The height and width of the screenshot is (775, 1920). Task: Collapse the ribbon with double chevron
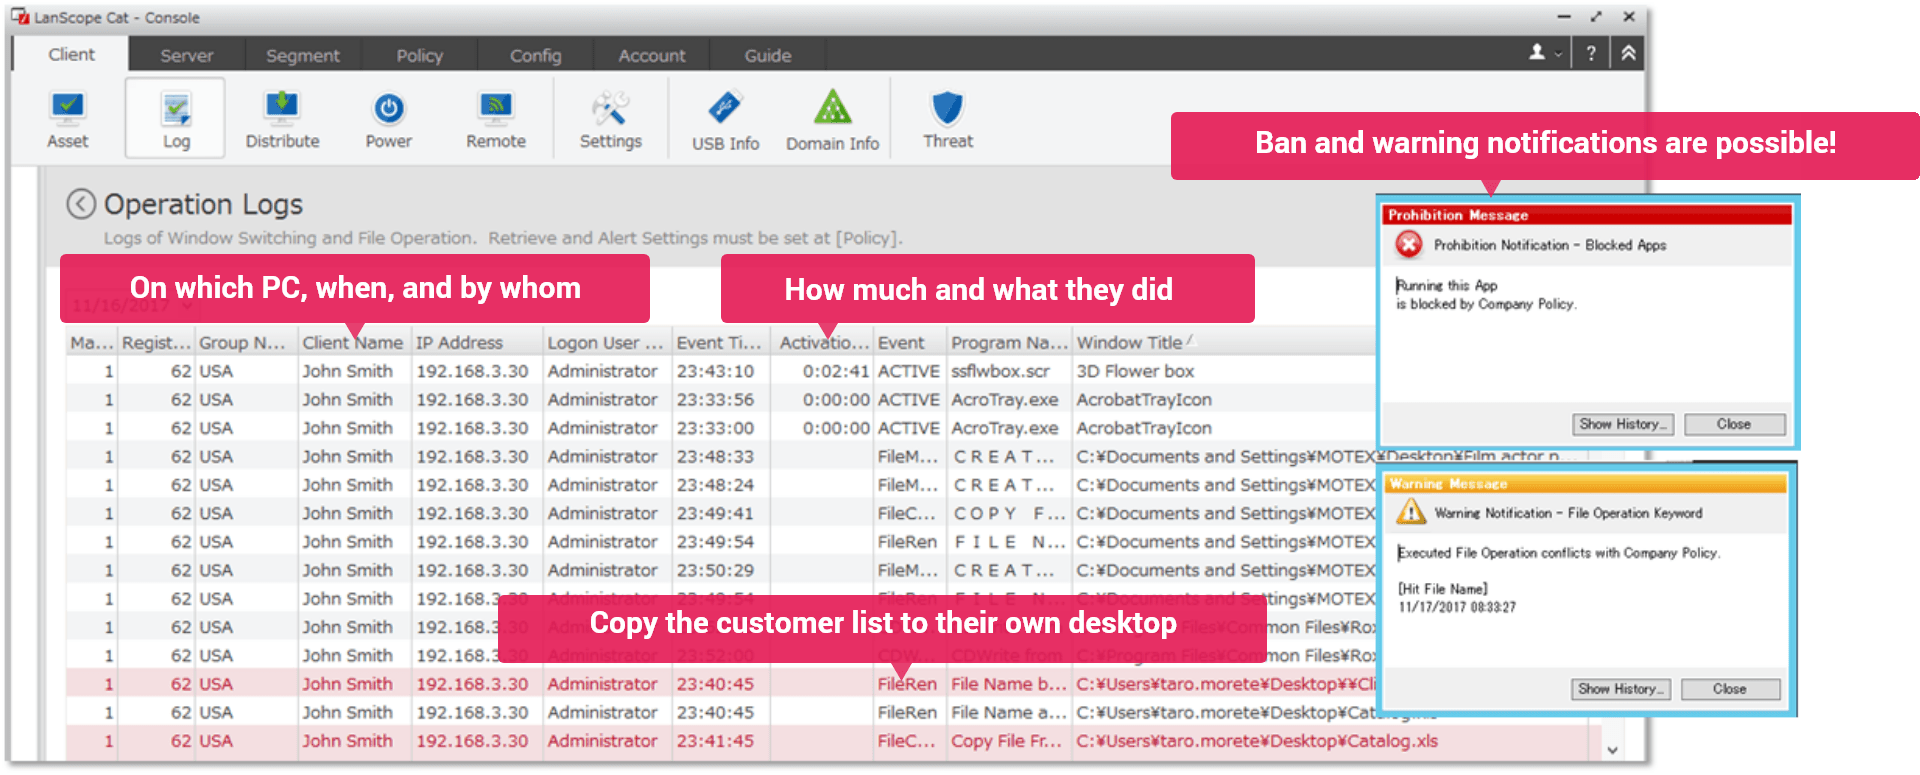pos(1628,54)
